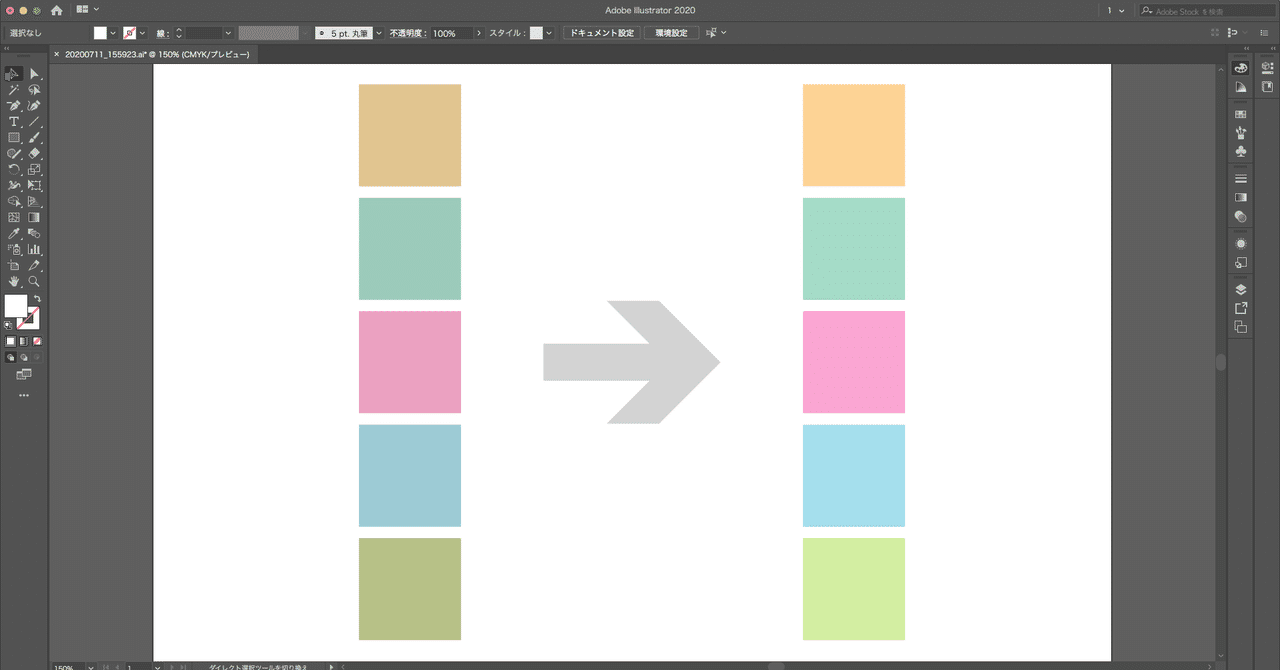Screen dimensions: 1280x670
Task: Select the Selection tool in the toolbox
Action: pyautogui.click(x=14, y=73)
